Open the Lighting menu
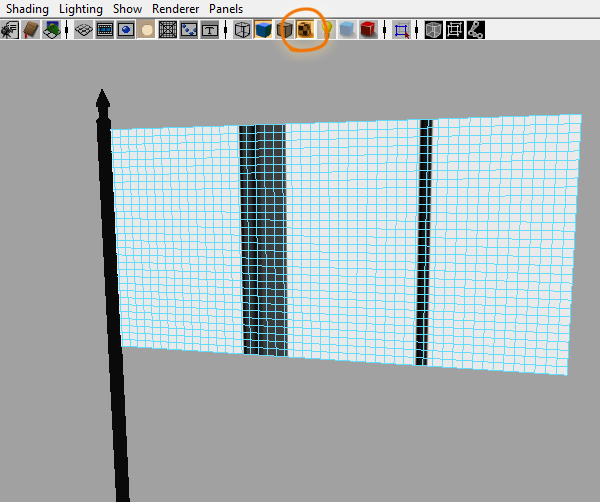 [81, 9]
